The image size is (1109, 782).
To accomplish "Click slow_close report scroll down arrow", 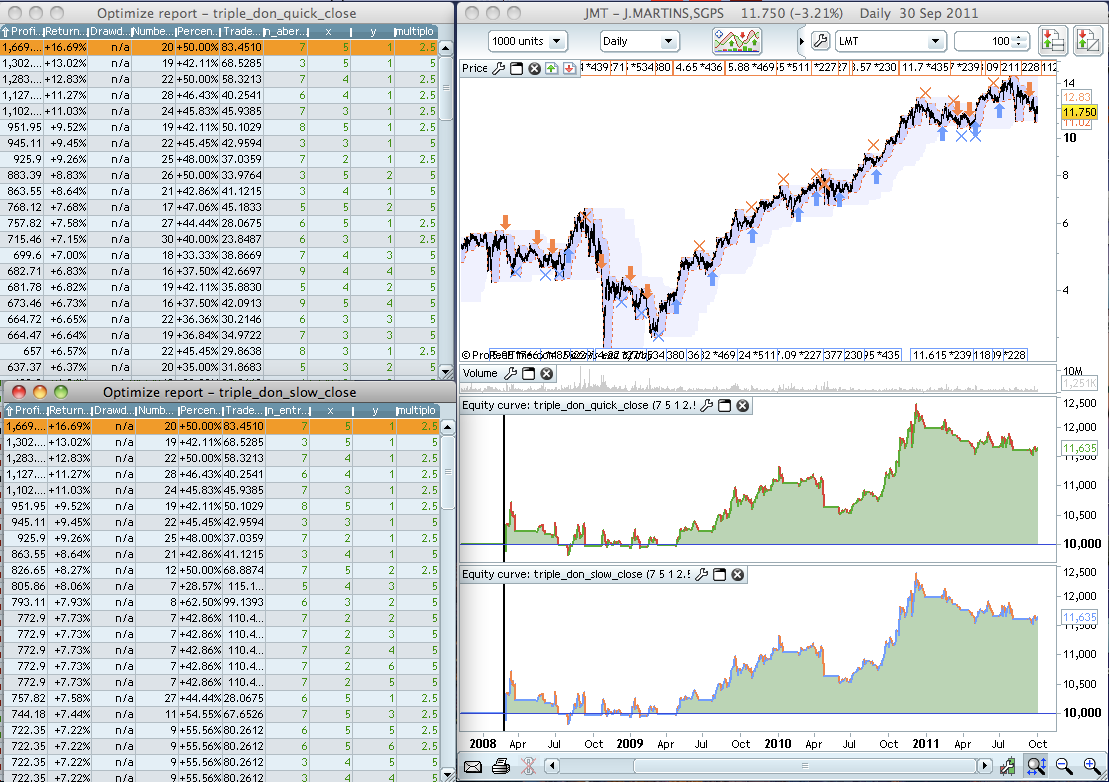I will click(448, 774).
